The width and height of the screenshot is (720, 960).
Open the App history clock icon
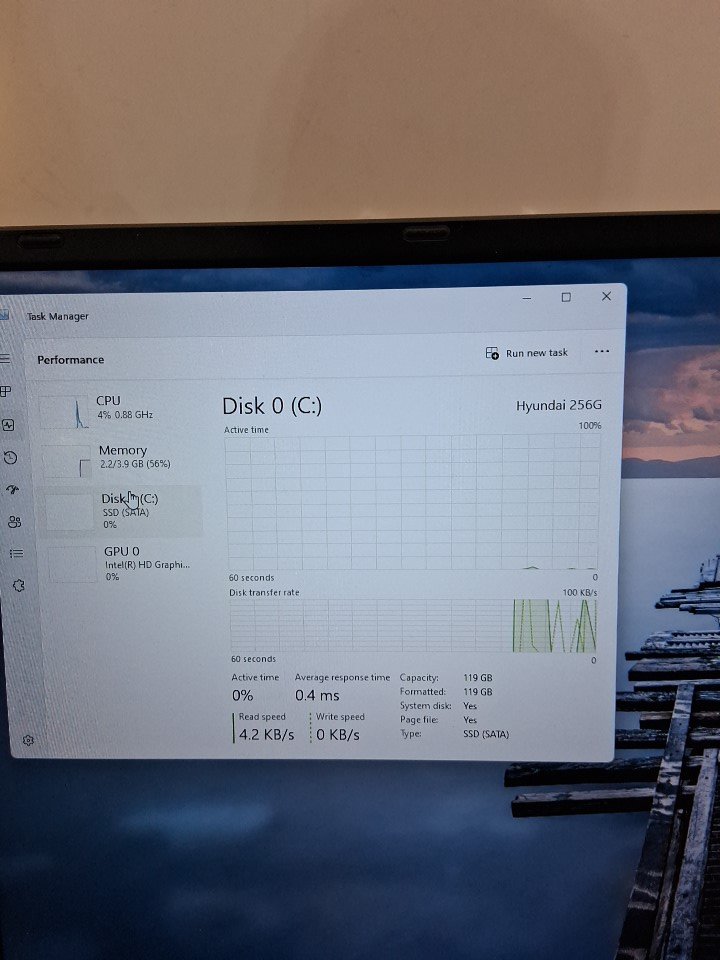coord(11,458)
